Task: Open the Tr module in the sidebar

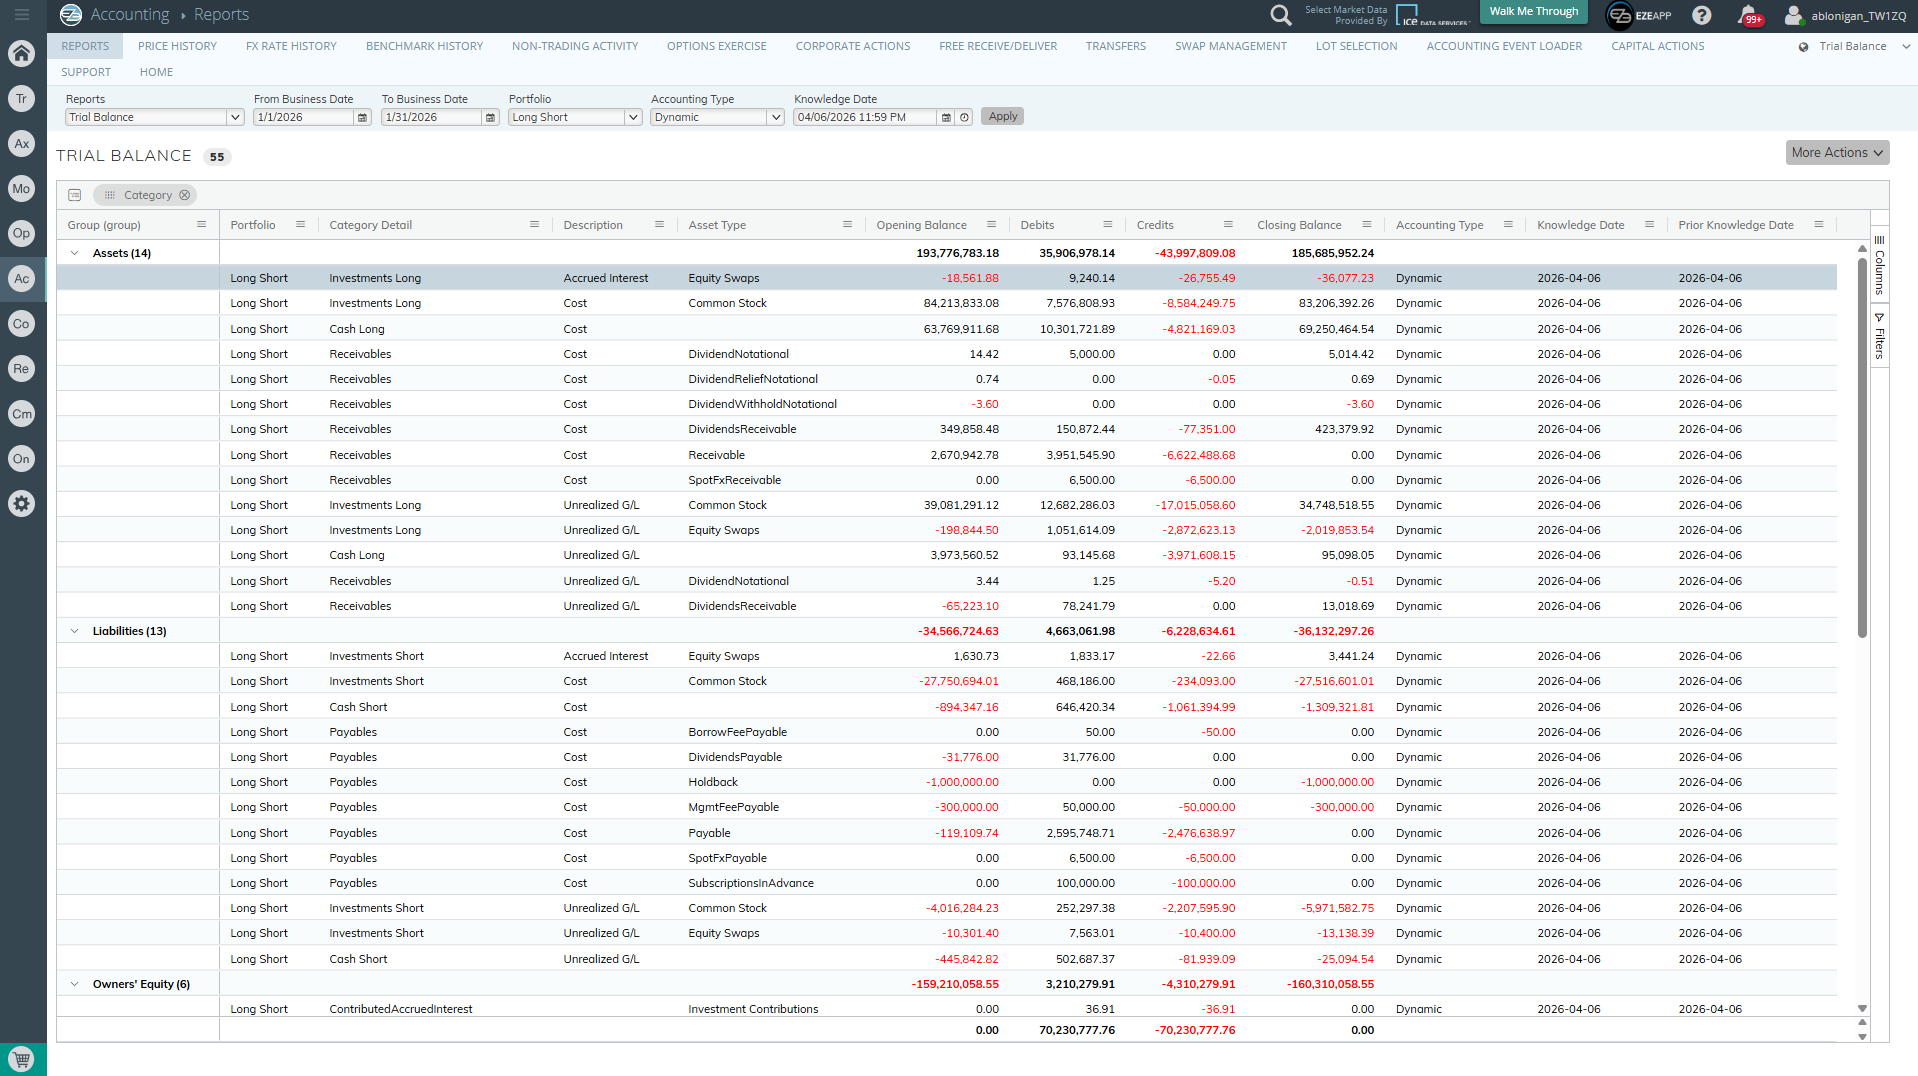Action: point(22,98)
